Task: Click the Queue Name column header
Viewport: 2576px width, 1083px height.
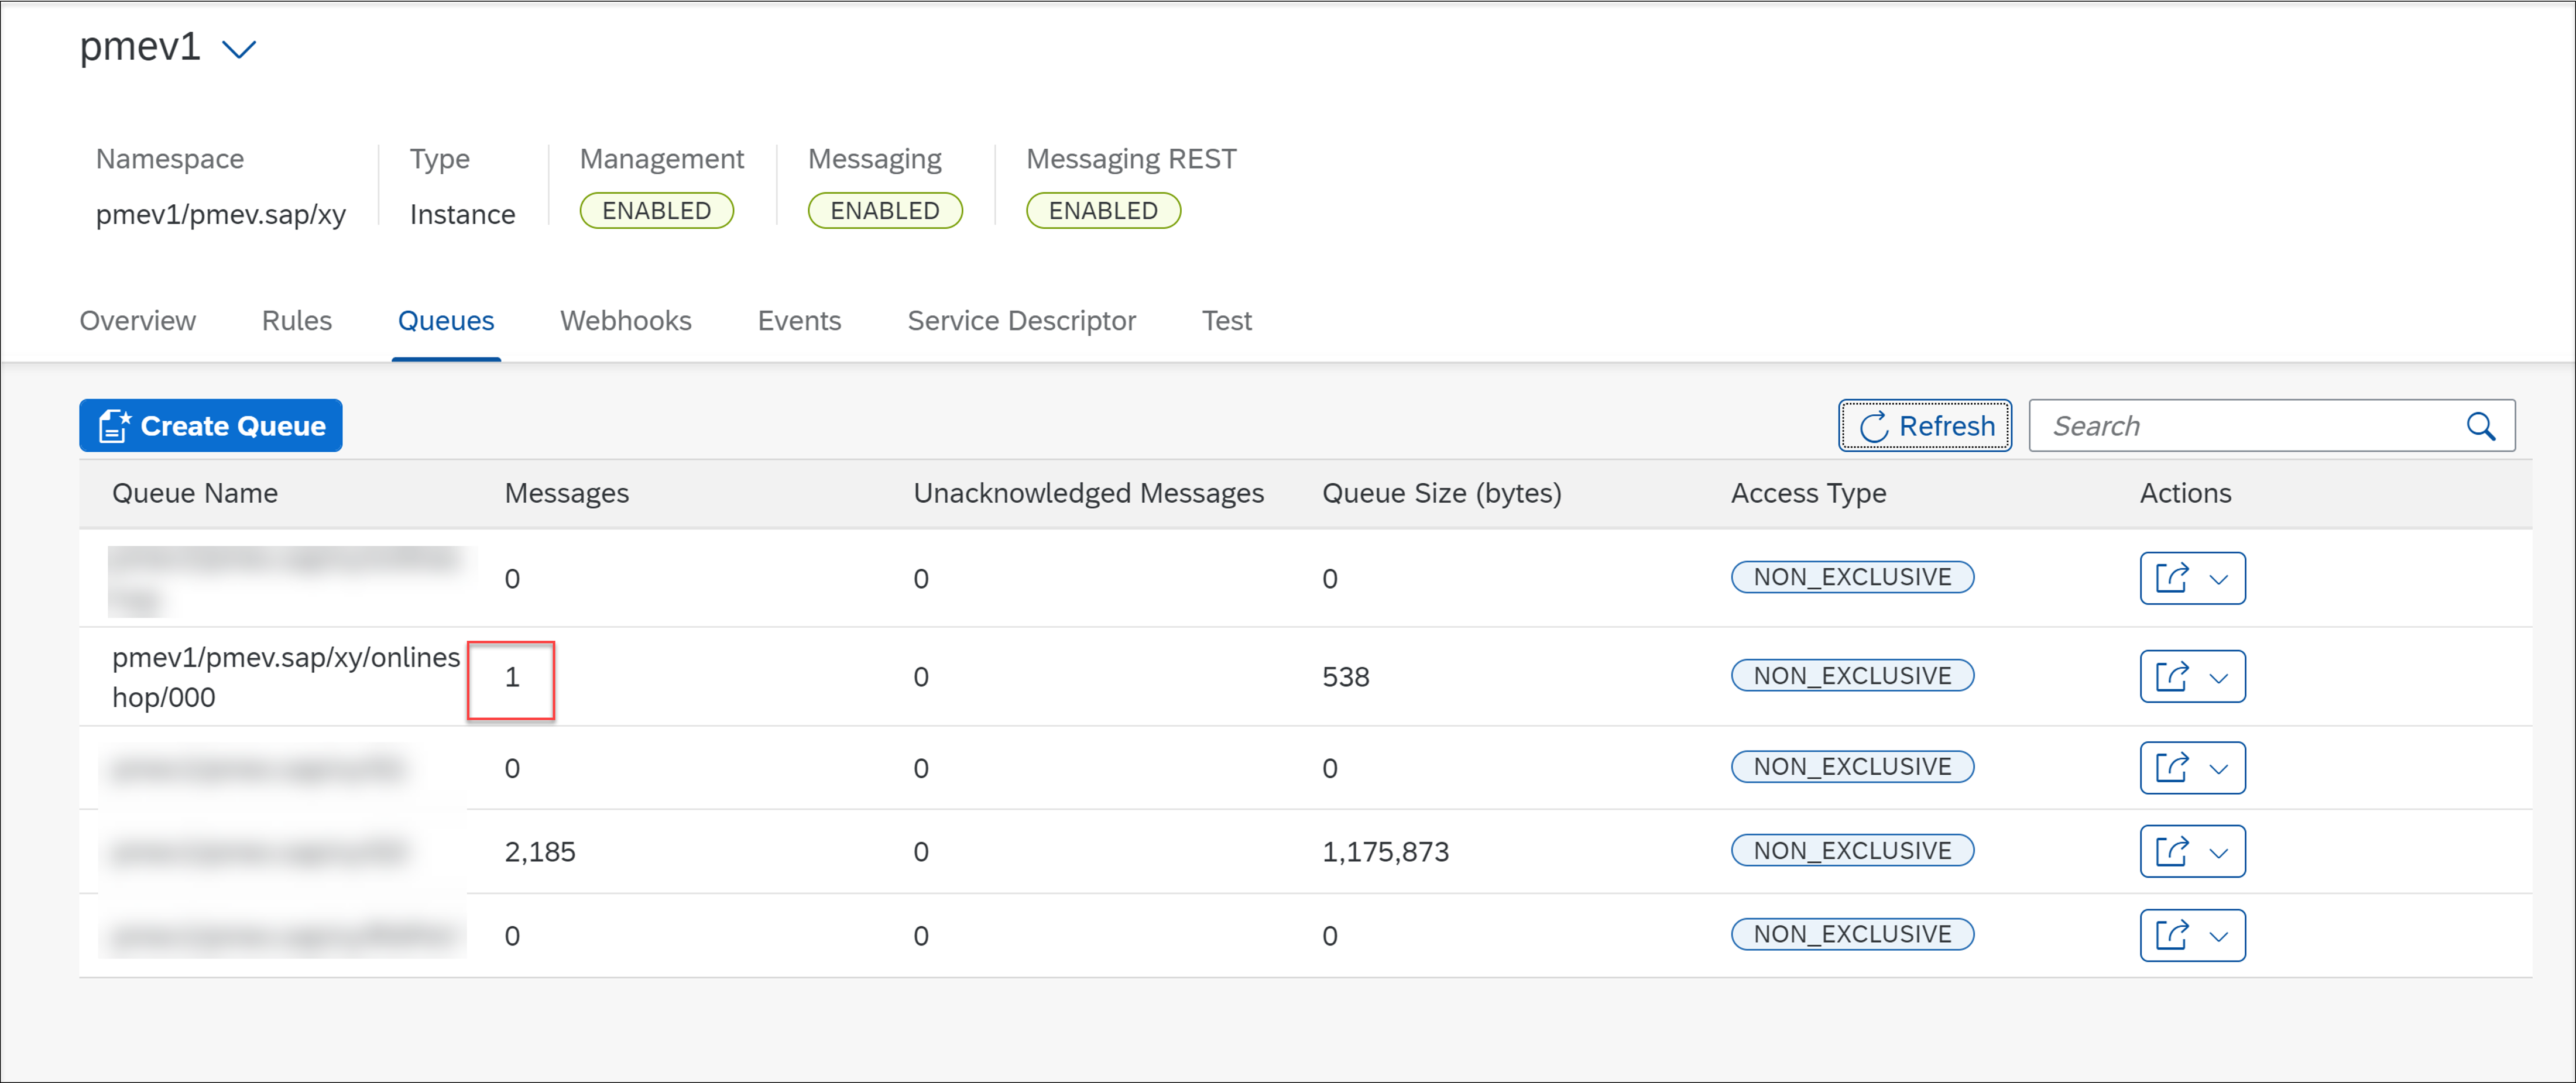Action: click(x=195, y=493)
